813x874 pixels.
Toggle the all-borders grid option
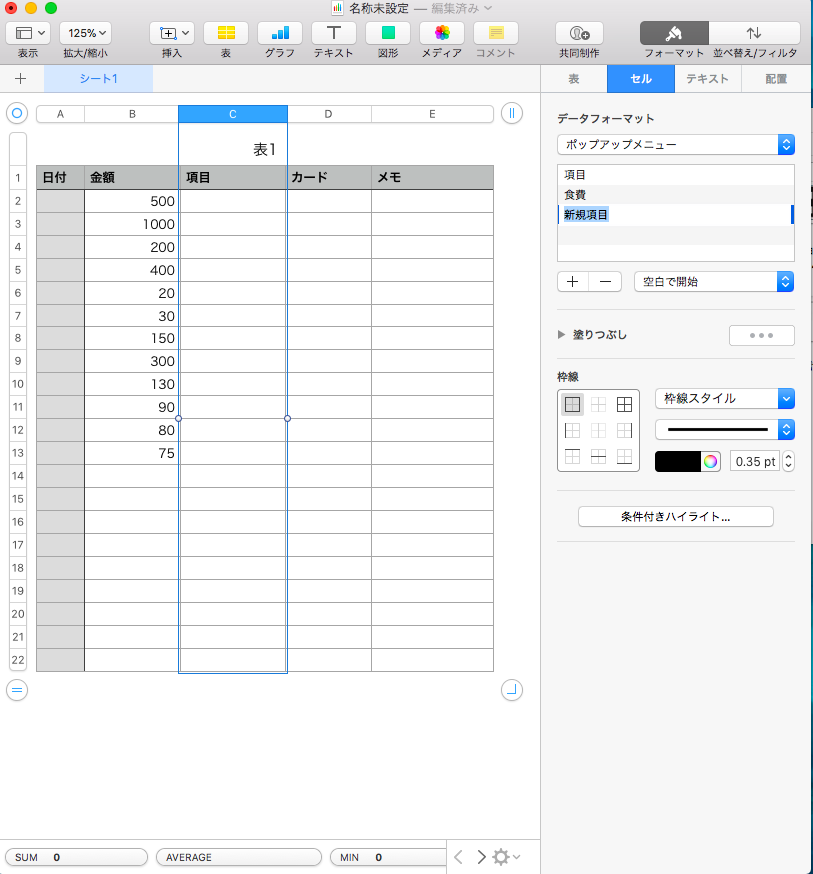pyautogui.click(x=624, y=404)
